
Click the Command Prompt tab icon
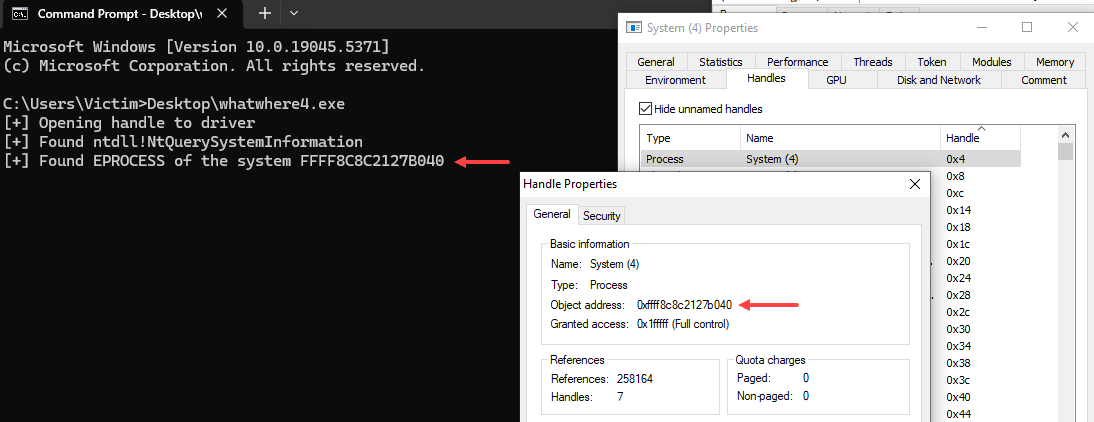click(x=20, y=14)
